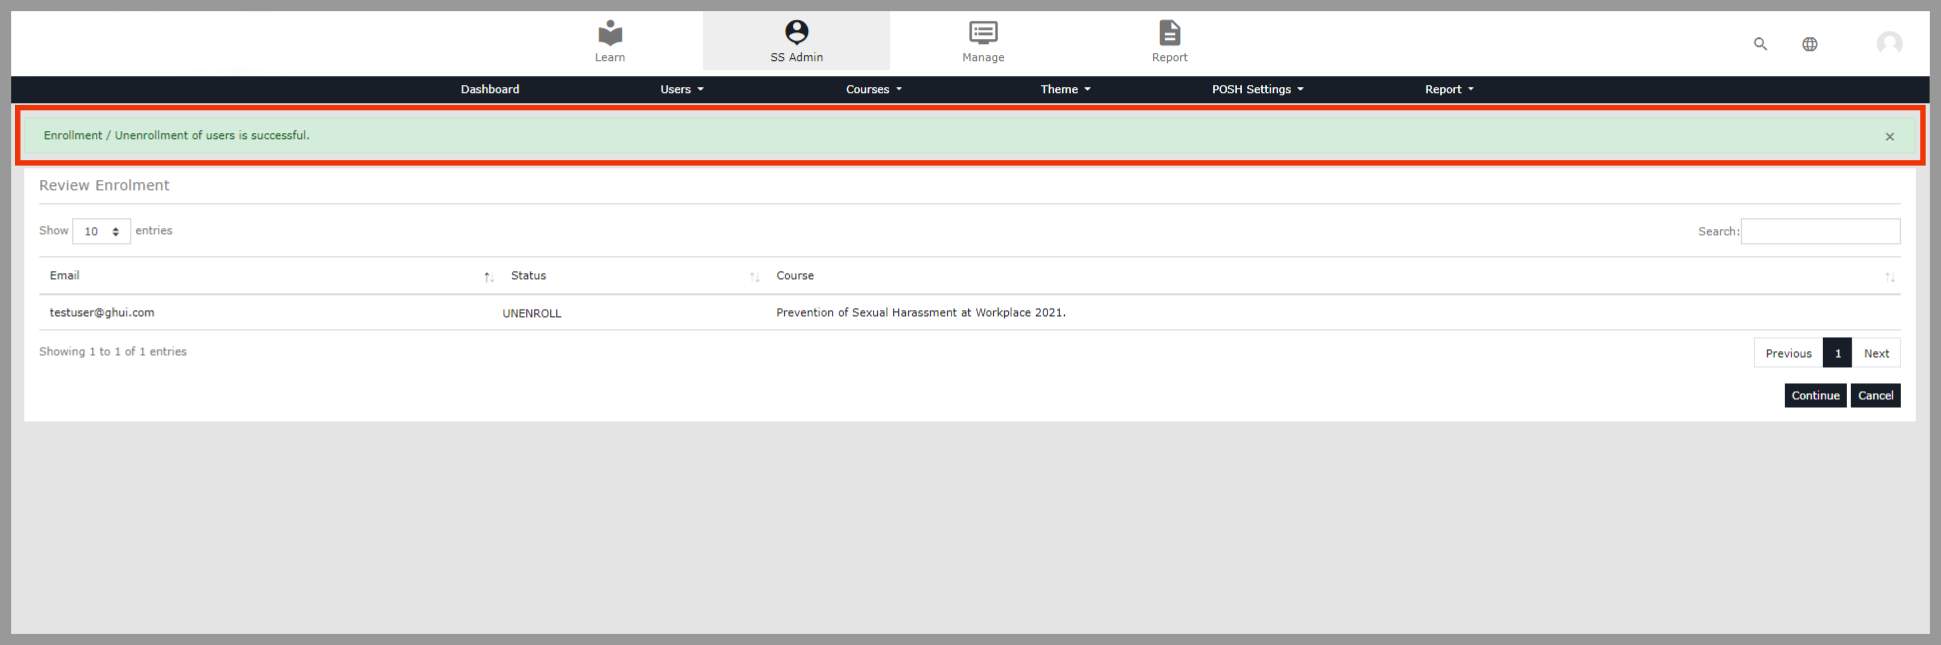The width and height of the screenshot is (1941, 645).
Task: Open the Dashboard menu item
Action: (490, 90)
